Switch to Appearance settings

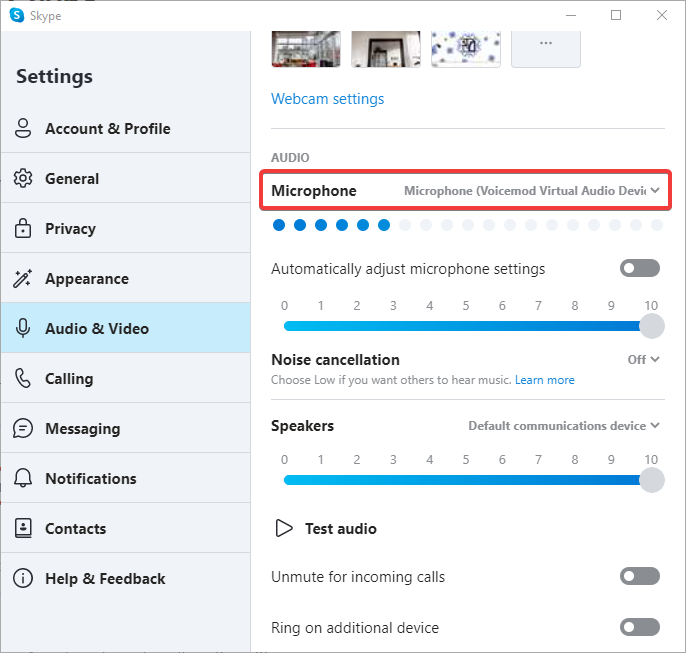[126, 279]
